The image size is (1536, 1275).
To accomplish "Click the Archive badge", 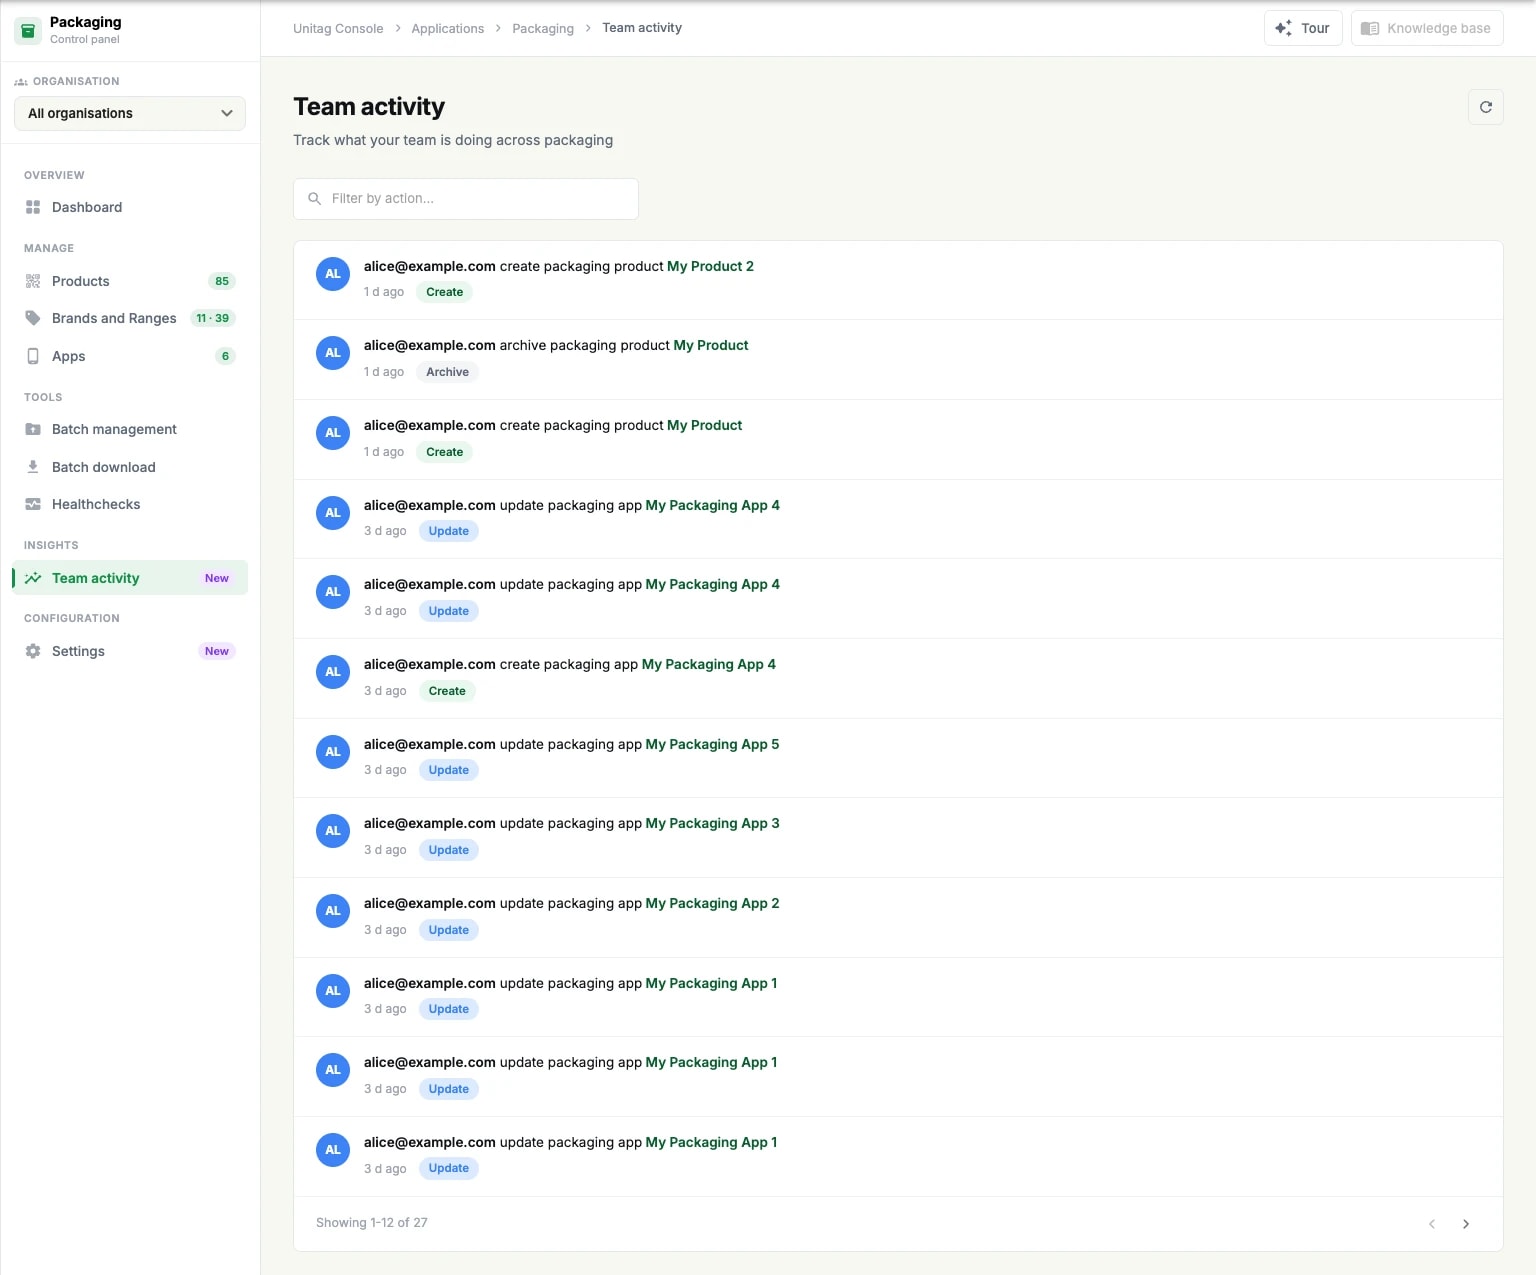I will point(447,372).
